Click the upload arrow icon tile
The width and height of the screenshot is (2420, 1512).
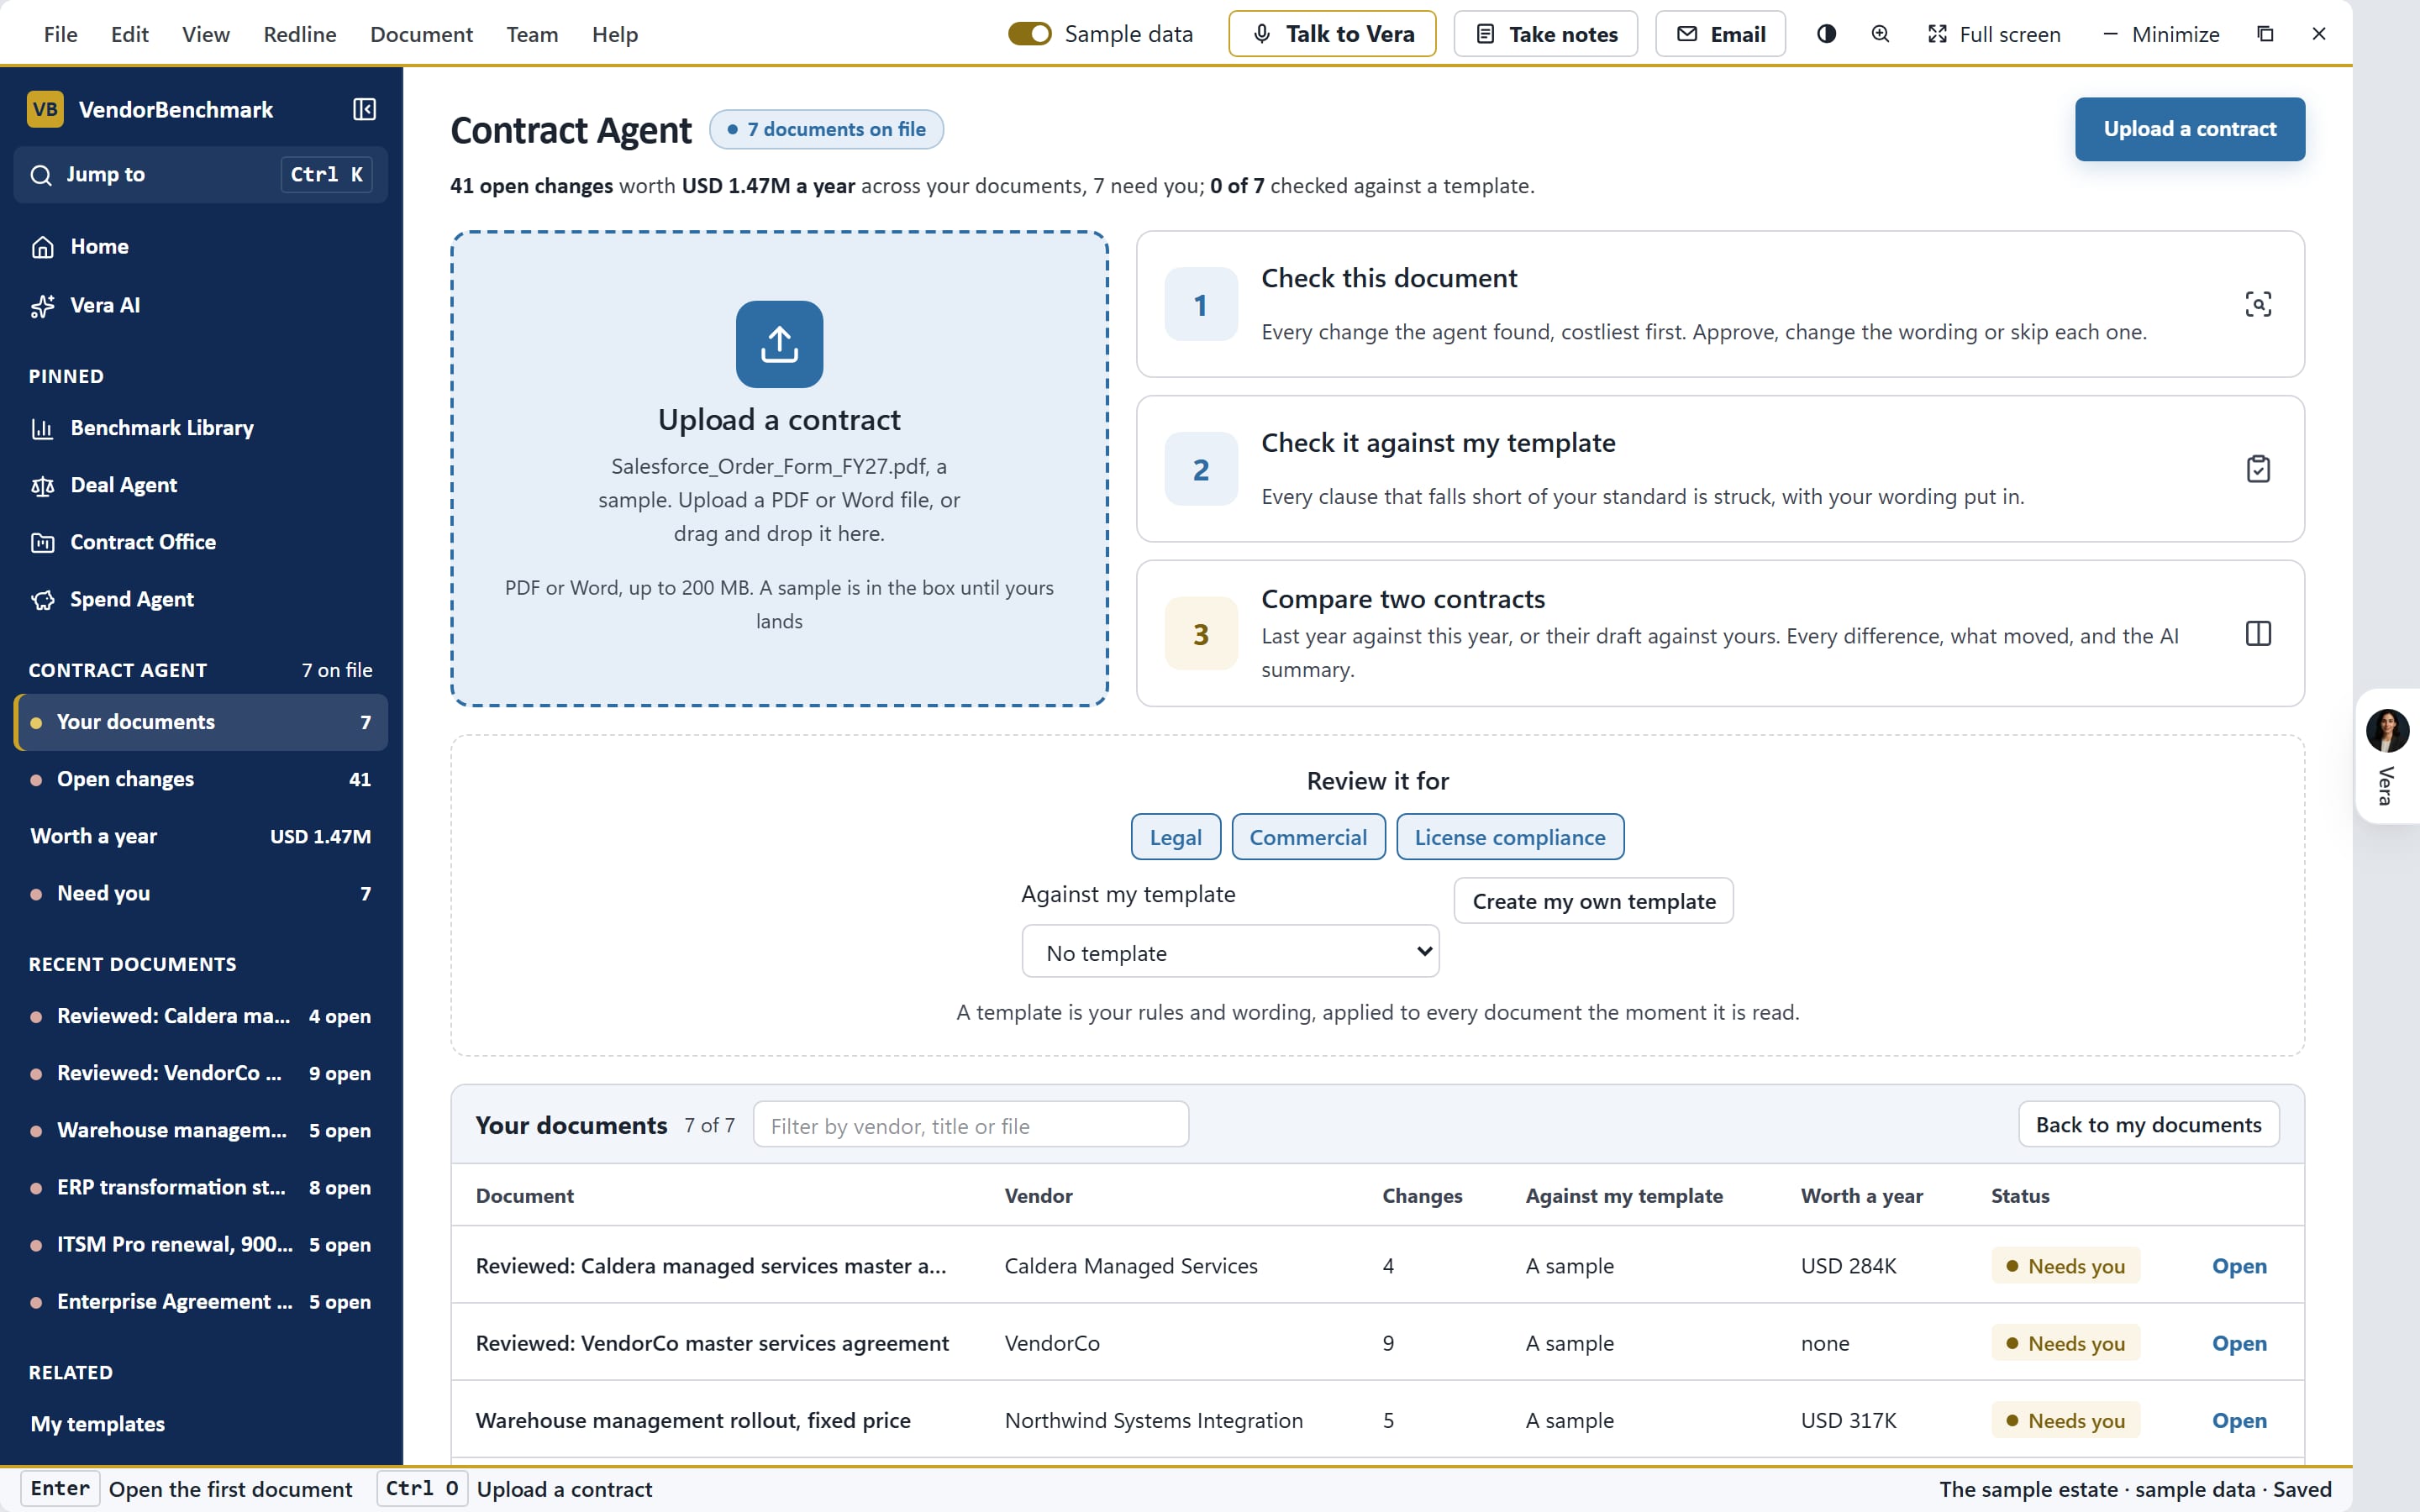pyautogui.click(x=779, y=344)
